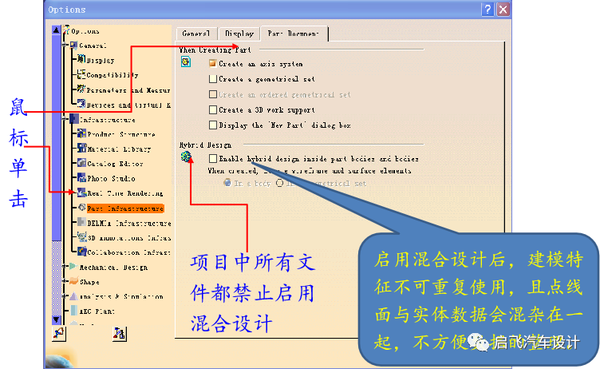The width and height of the screenshot is (600, 369).
Task: Close the Options dialog window
Action: 503,10
